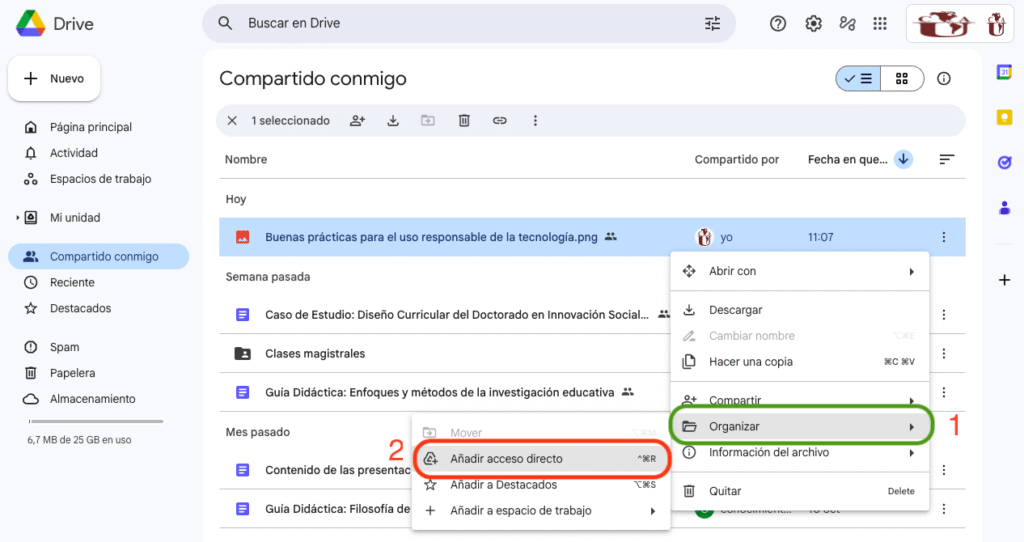Image resolution: width=1024 pixels, height=542 pixels.
Task: Switch to list layout view
Action: coord(858,79)
